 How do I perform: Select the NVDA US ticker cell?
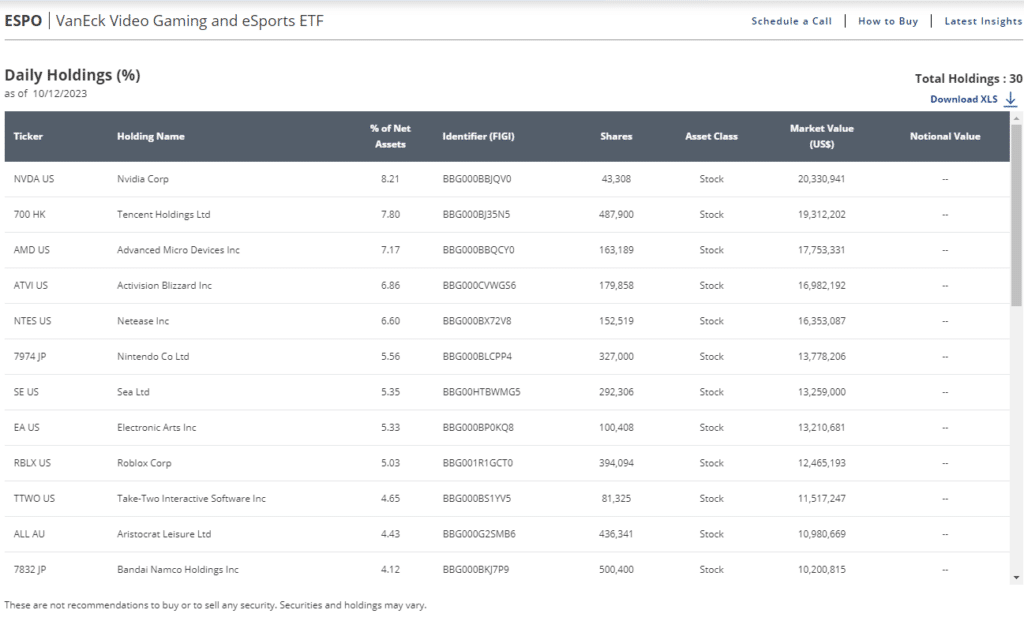[x=34, y=179]
